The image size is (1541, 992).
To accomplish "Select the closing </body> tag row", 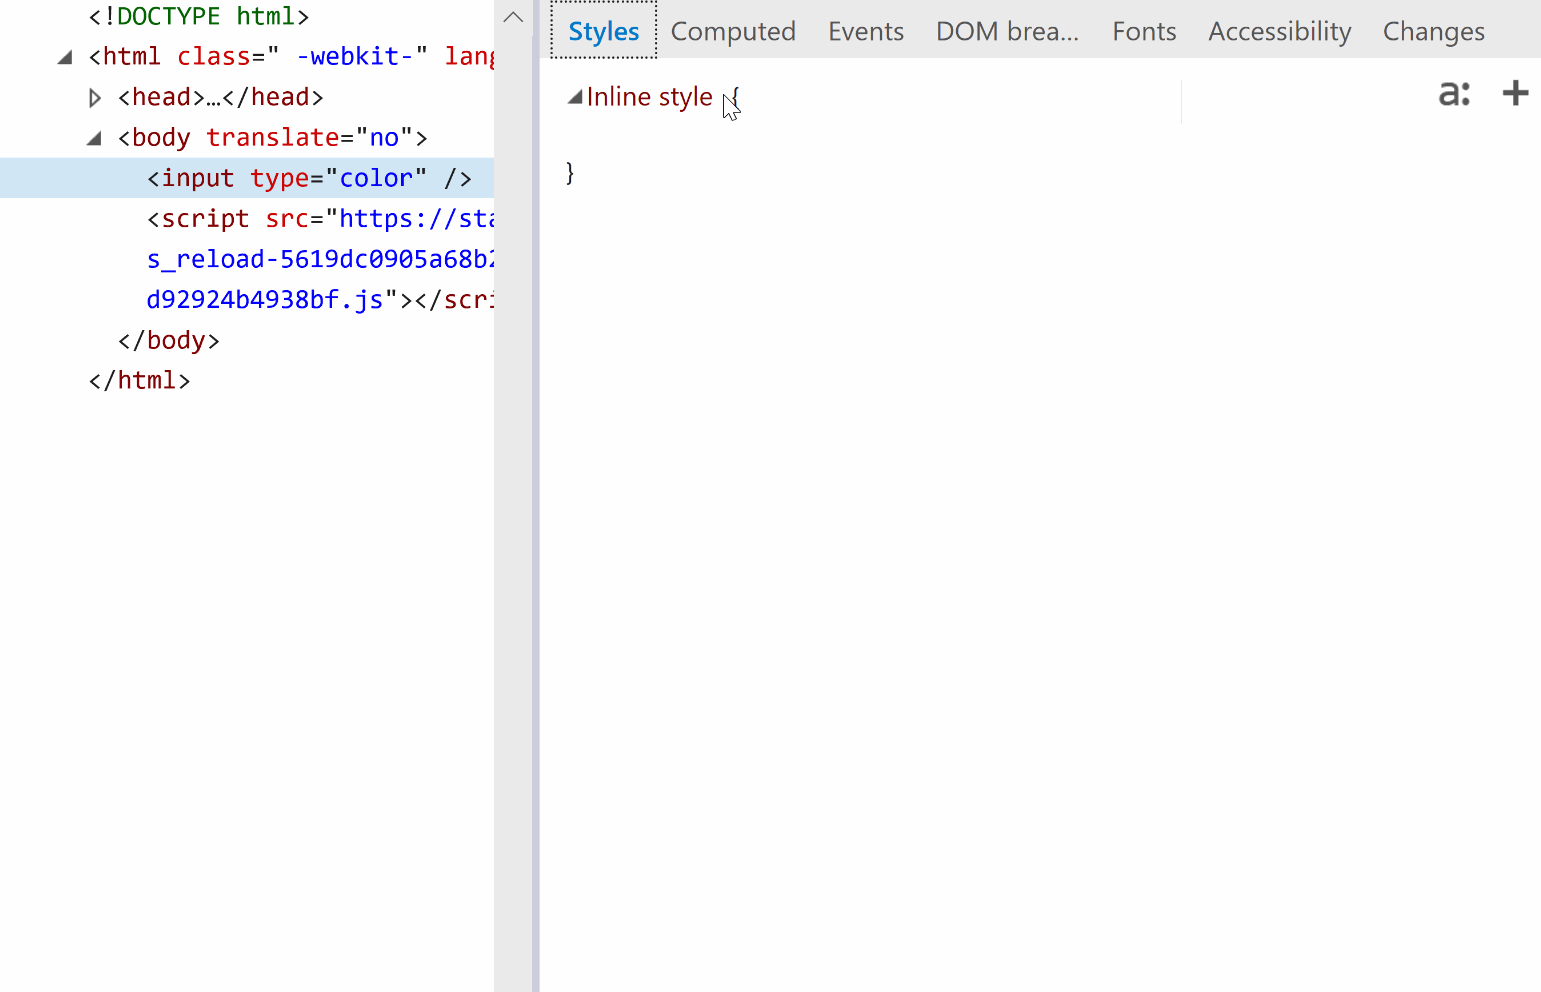I will click(169, 340).
